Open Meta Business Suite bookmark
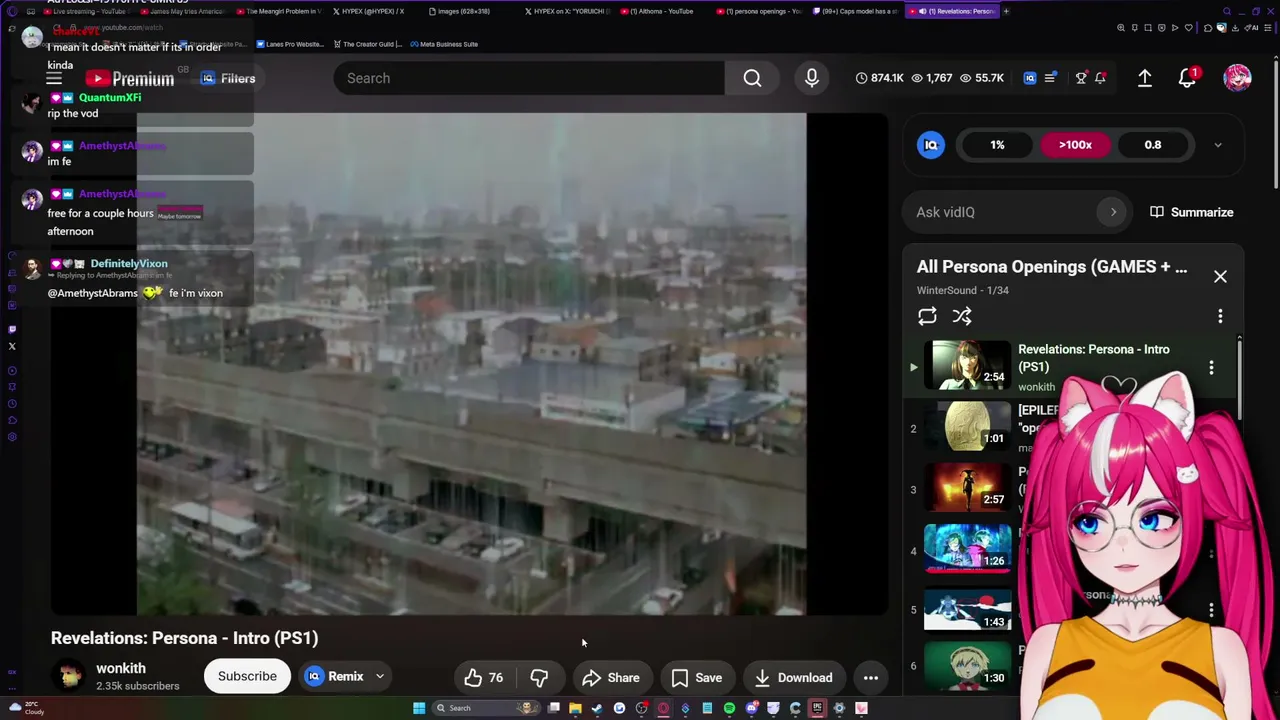Viewport: 1280px width, 720px height. coord(443,44)
